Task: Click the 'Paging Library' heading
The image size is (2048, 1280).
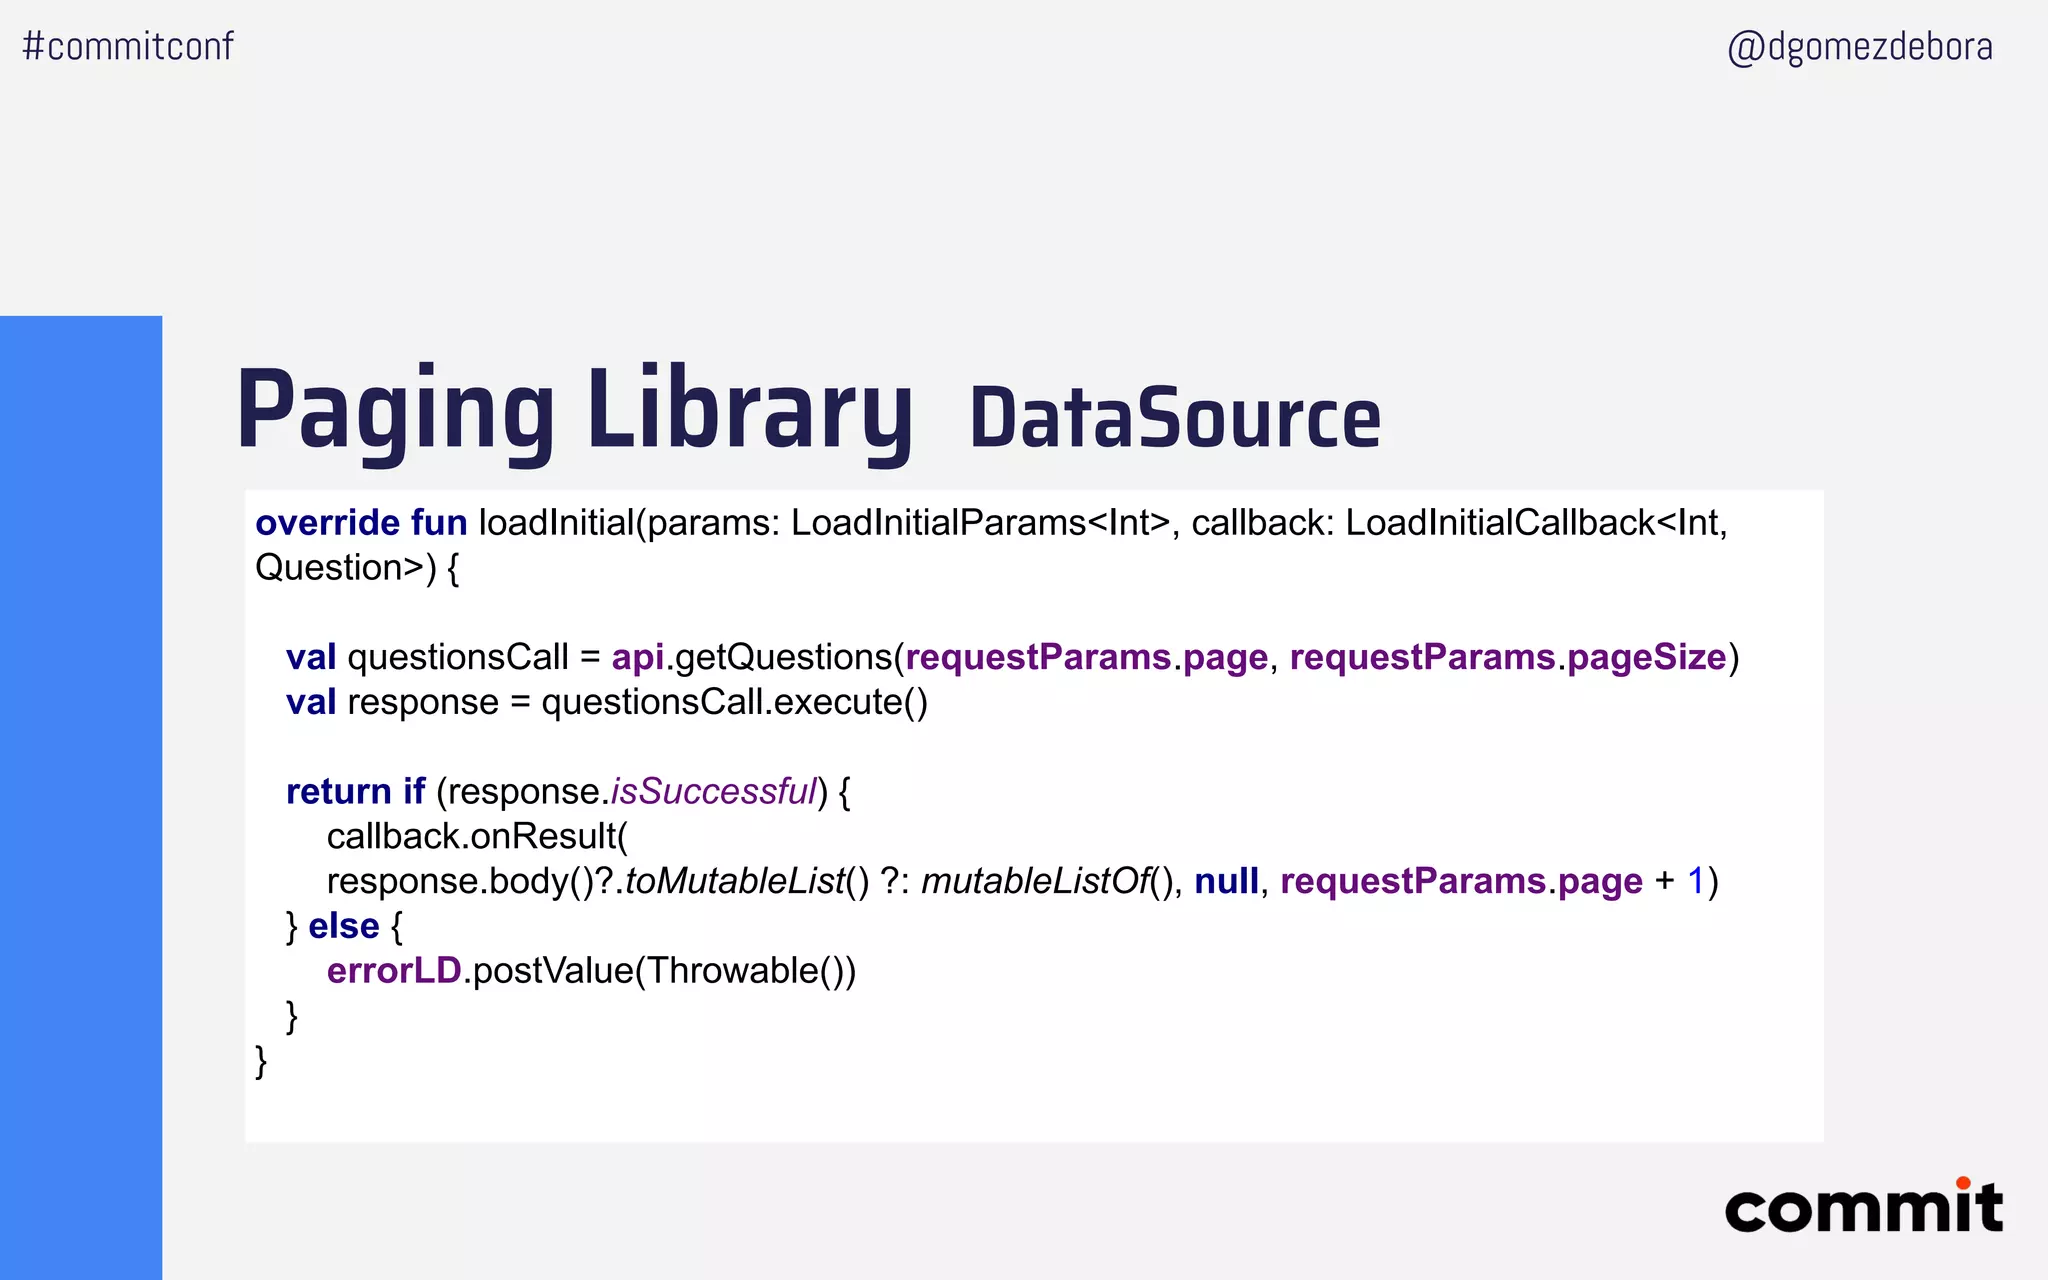Action: (x=574, y=413)
